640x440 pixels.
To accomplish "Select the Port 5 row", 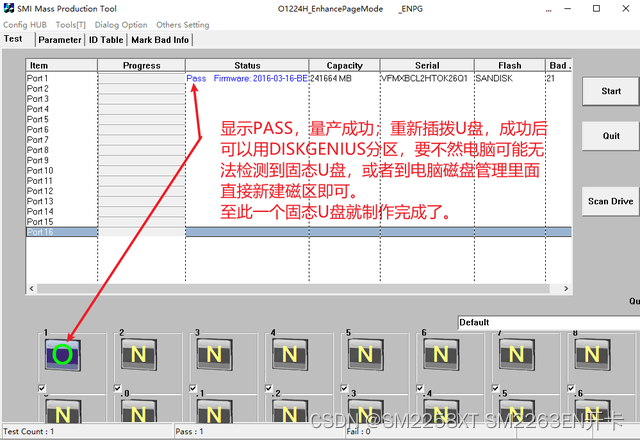I will coord(299,119).
